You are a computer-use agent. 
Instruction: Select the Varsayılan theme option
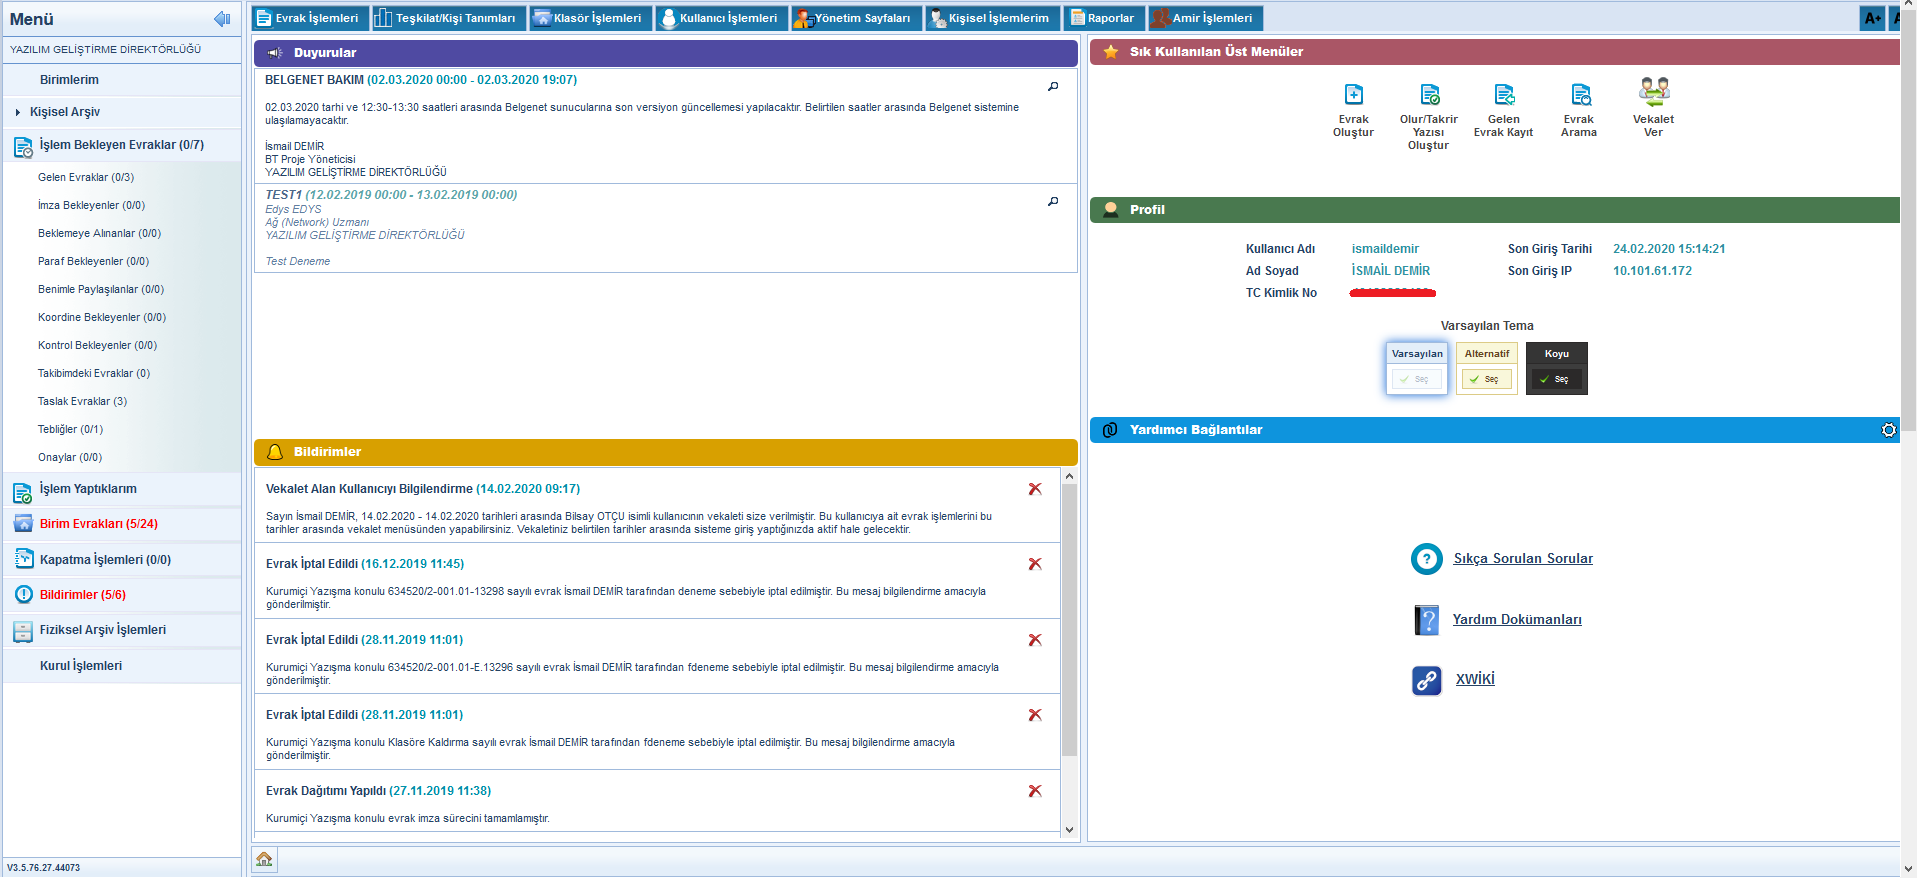pos(1416,379)
